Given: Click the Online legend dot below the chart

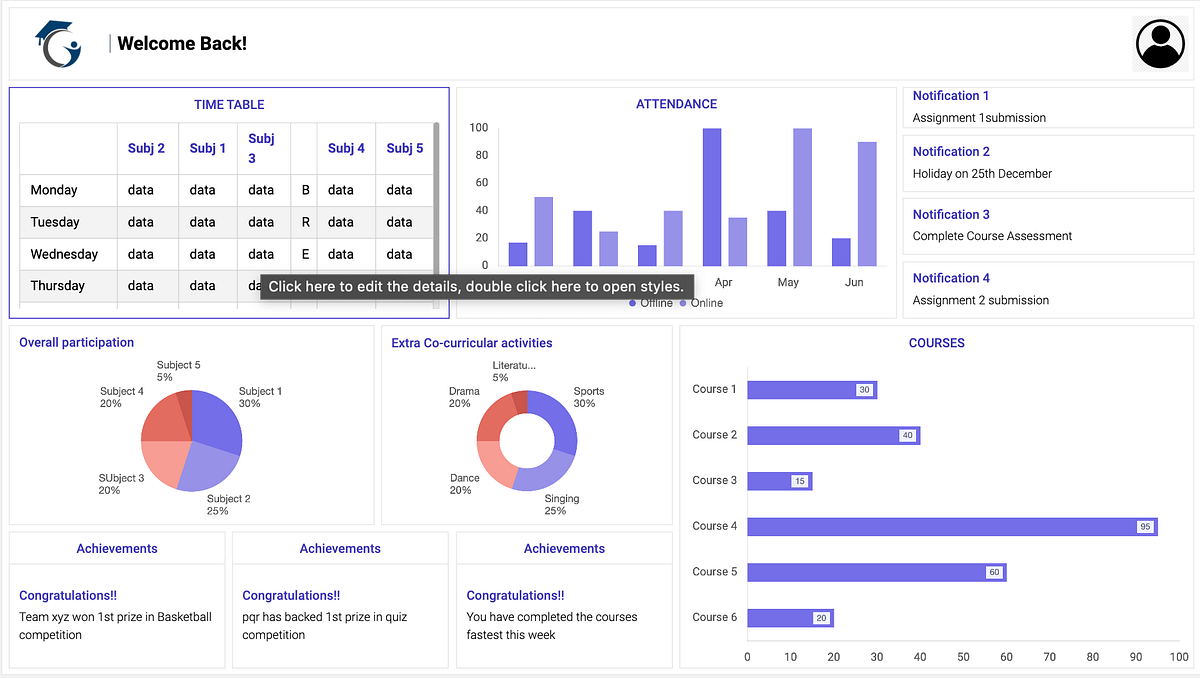Looking at the screenshot, I should point(683,303).
